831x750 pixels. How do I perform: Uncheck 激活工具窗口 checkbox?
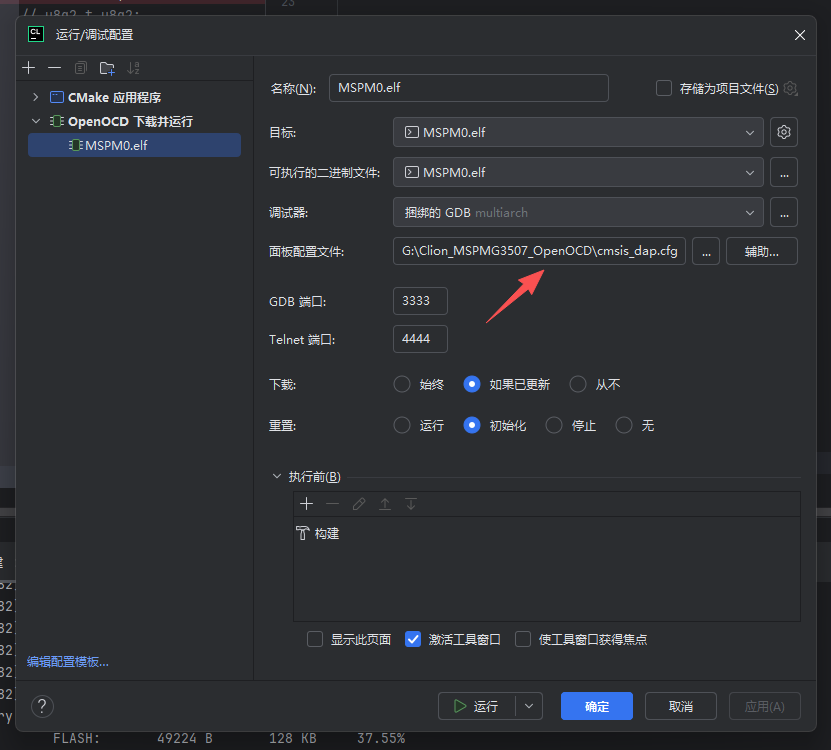coord(413,639)
